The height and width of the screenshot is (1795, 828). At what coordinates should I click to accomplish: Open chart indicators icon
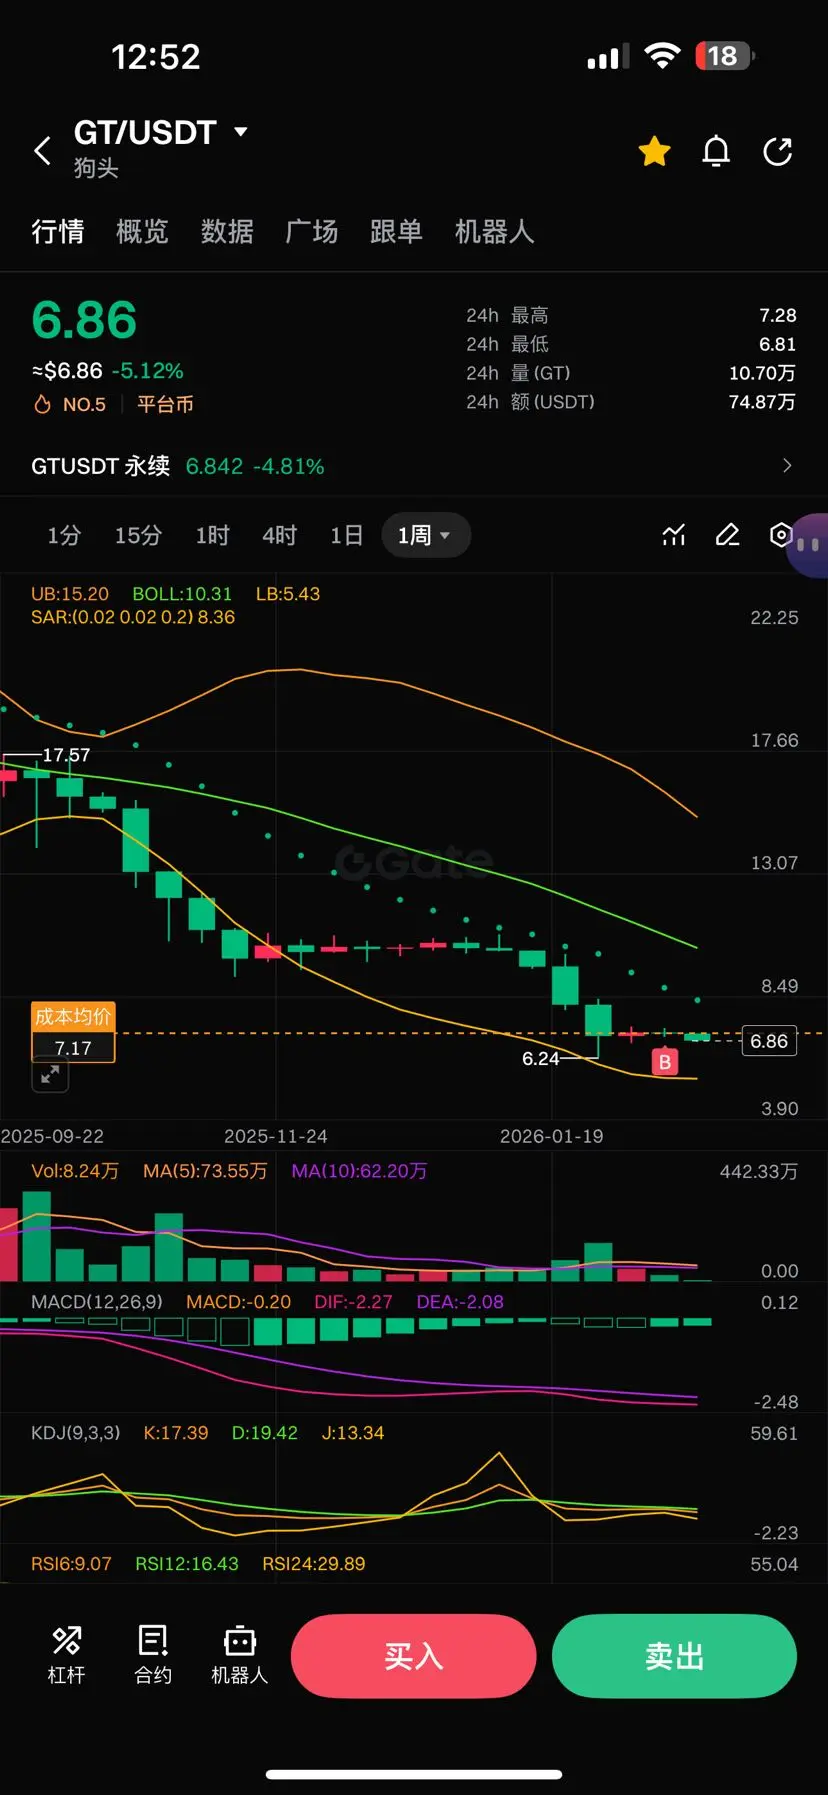pos(674,535)
